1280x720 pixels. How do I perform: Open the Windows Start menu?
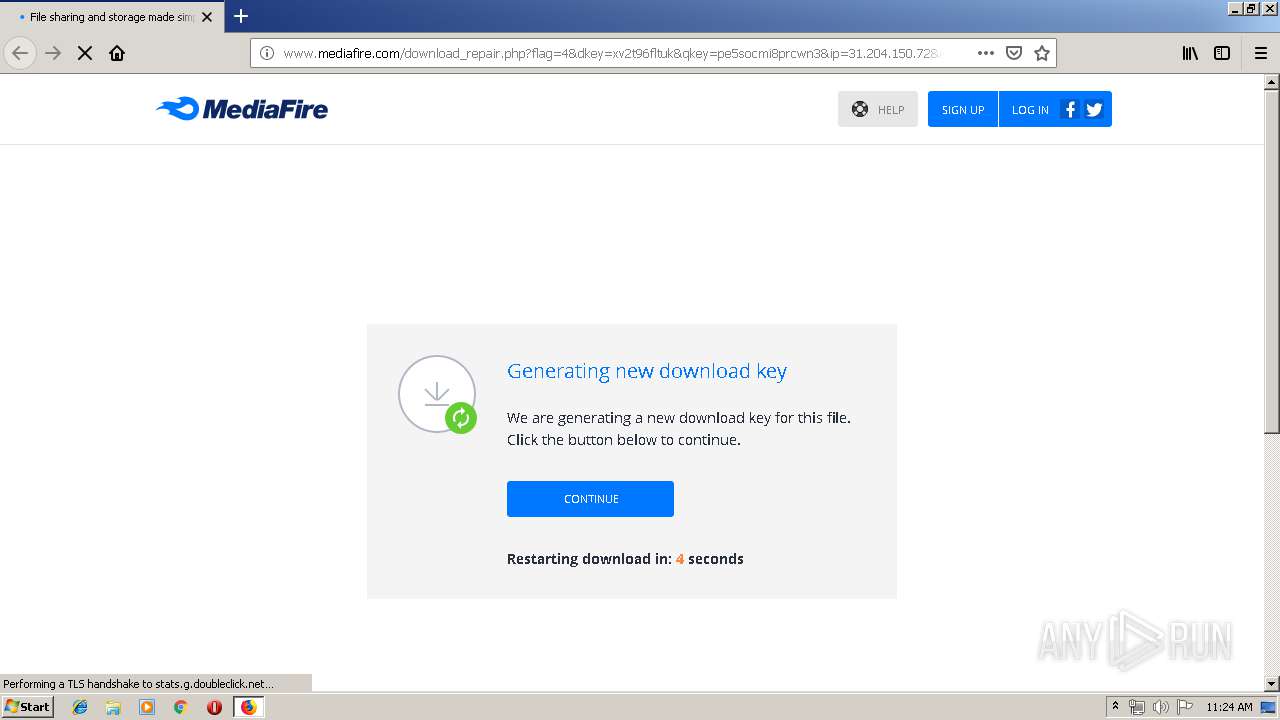click(x=27, y=706)
